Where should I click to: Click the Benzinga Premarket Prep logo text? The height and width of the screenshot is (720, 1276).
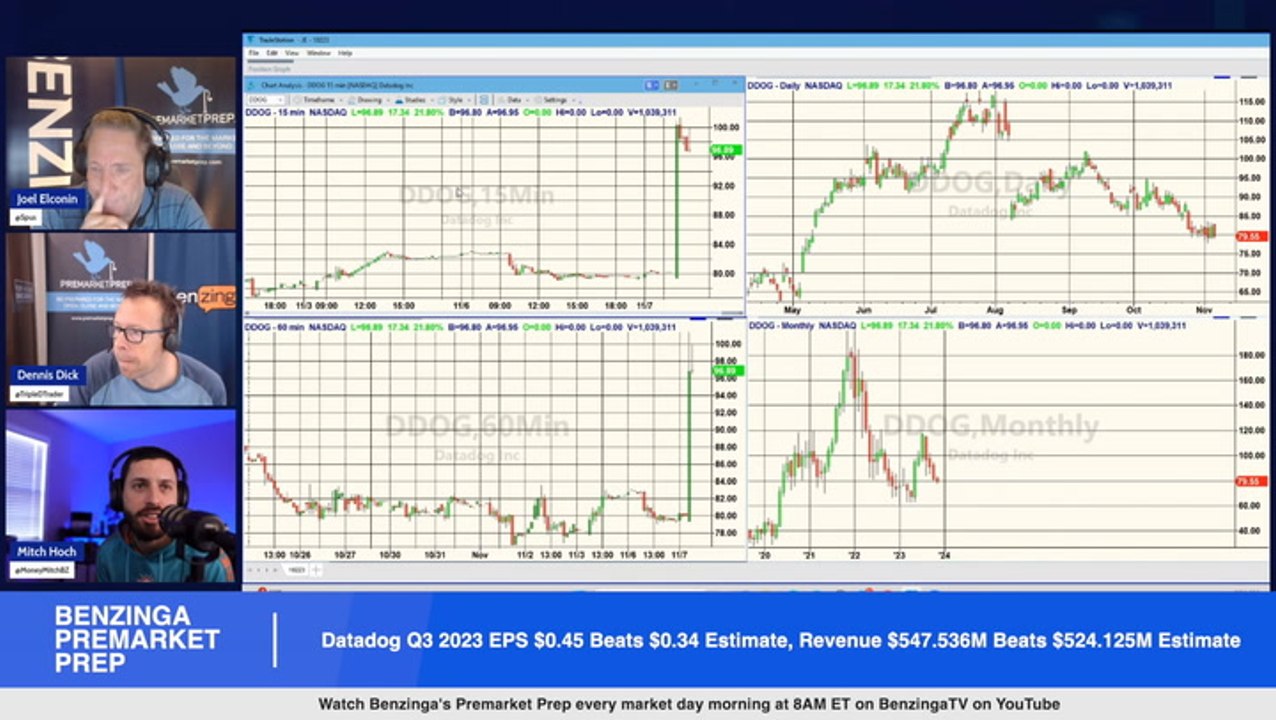pos(137,639)
